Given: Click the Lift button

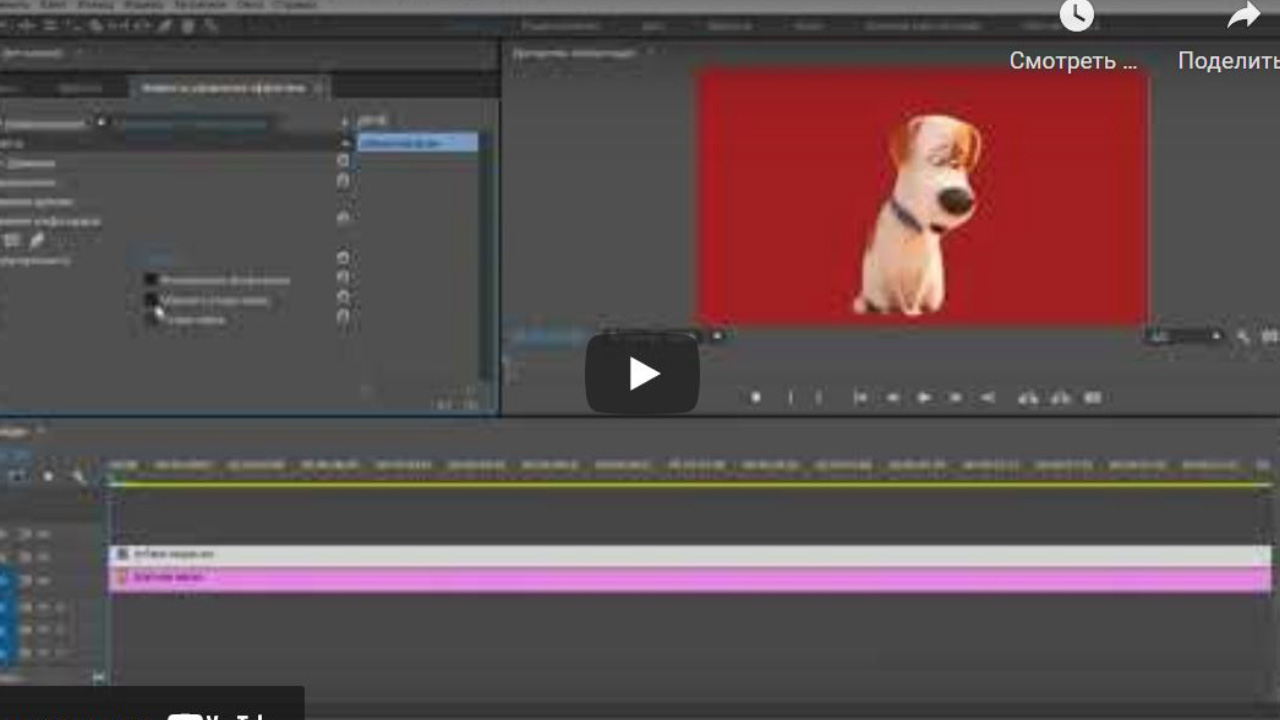Looking at the screenshot, I should coord(1028,398).
